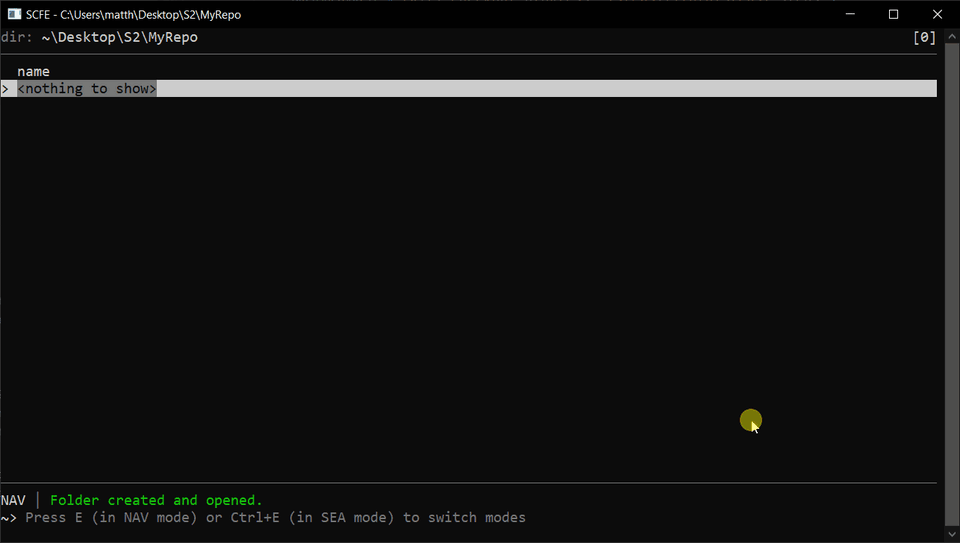
Task: Maximize the SCFE window
Action: (x=893, y=14)
